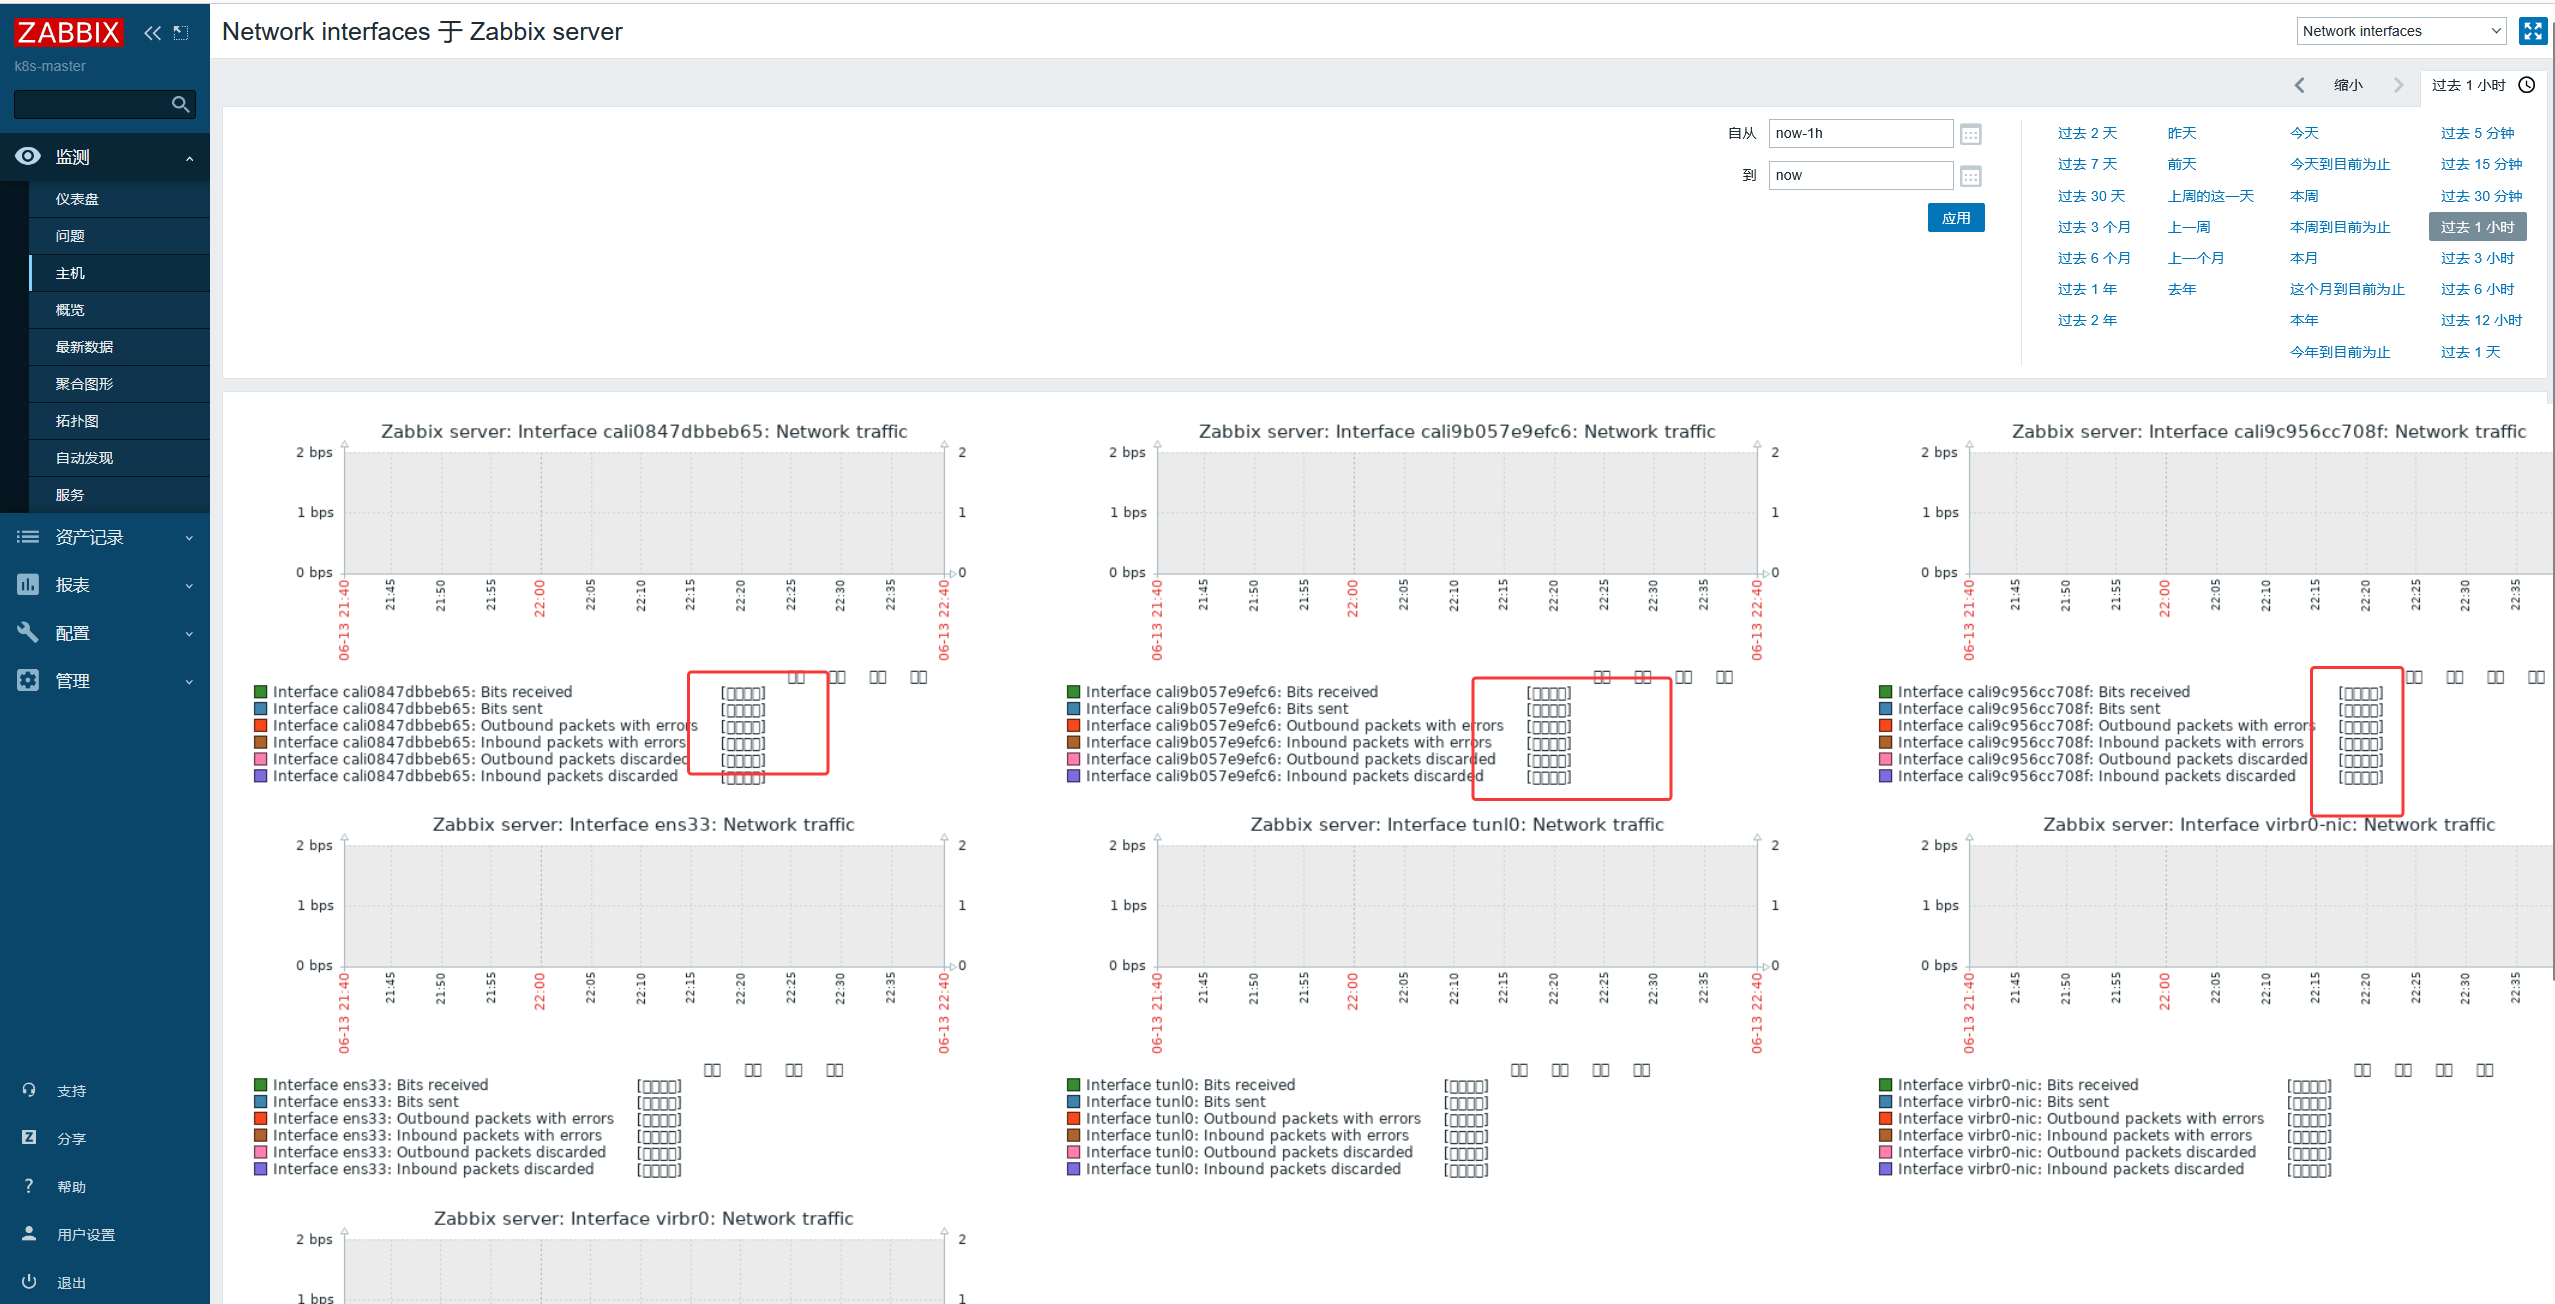Screen dimensions: 2555x1304
Task: Click the 应用 apply button
Action: pos(1955,218)
